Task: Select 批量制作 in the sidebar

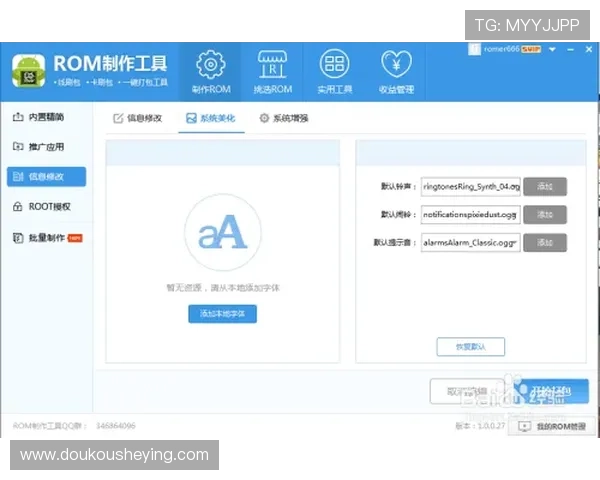Action: (46, 238)
